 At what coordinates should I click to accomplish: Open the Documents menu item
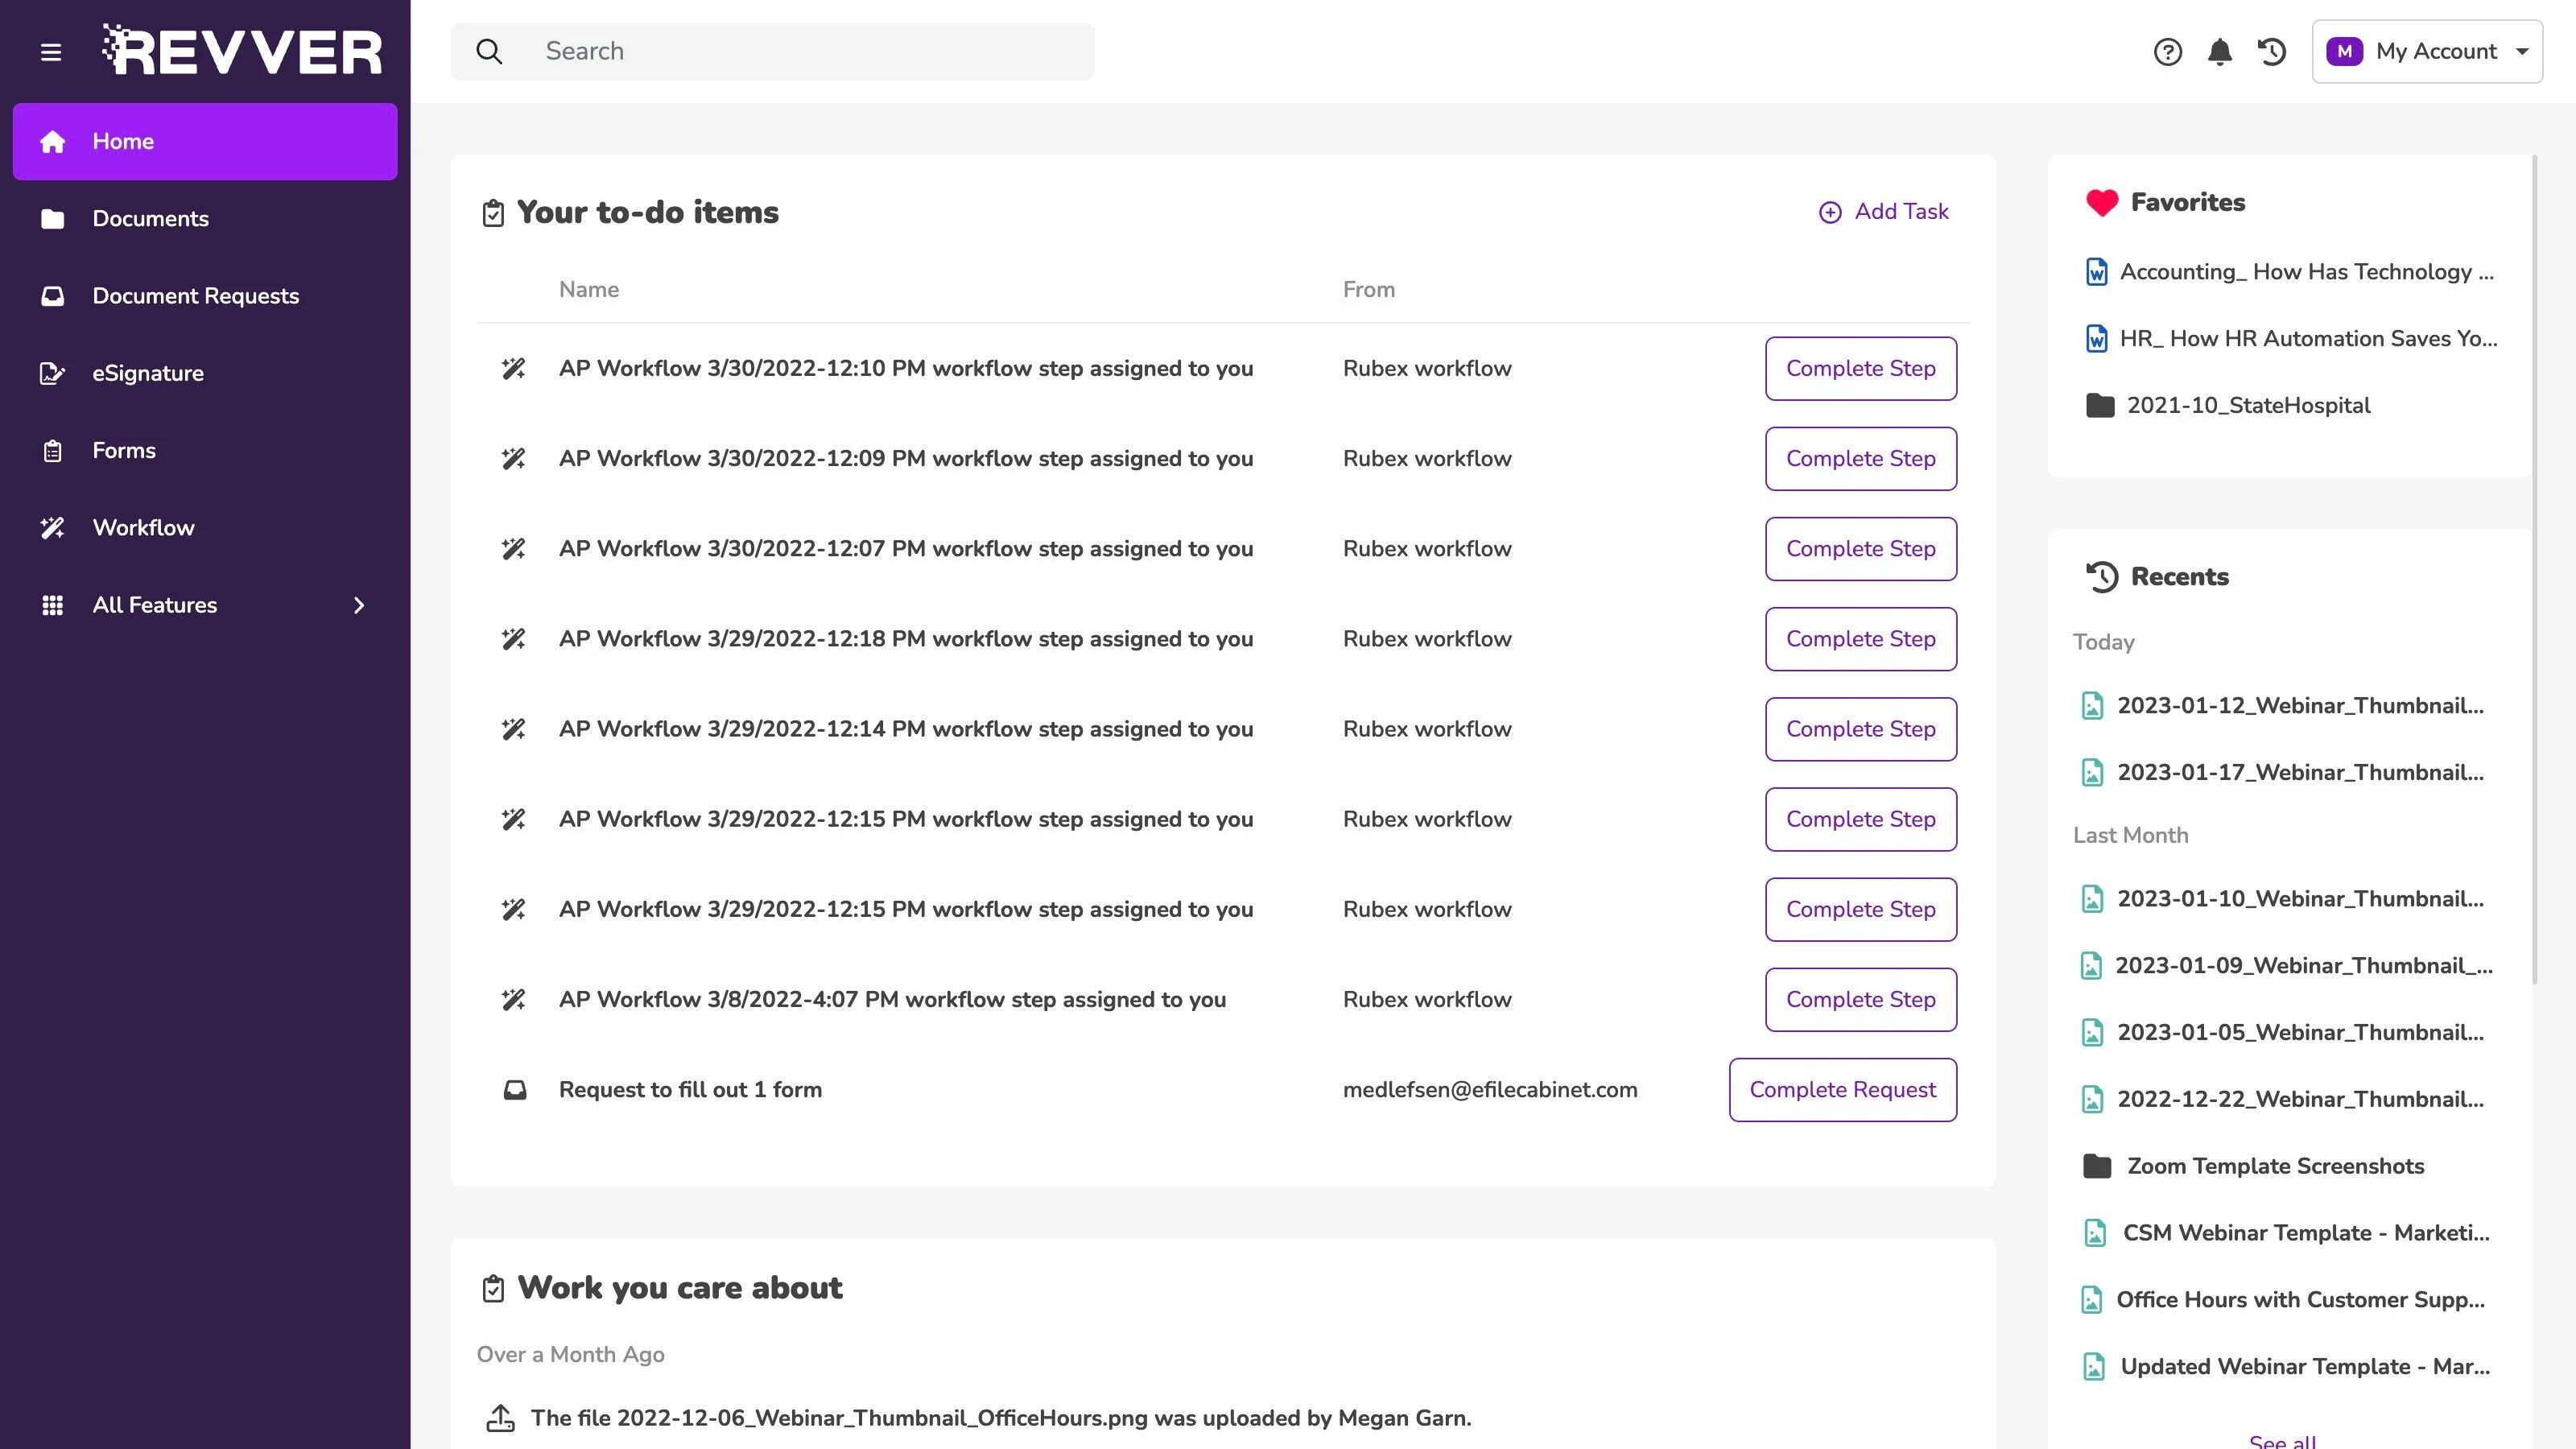pyautogui.click(x=150, y=219)
